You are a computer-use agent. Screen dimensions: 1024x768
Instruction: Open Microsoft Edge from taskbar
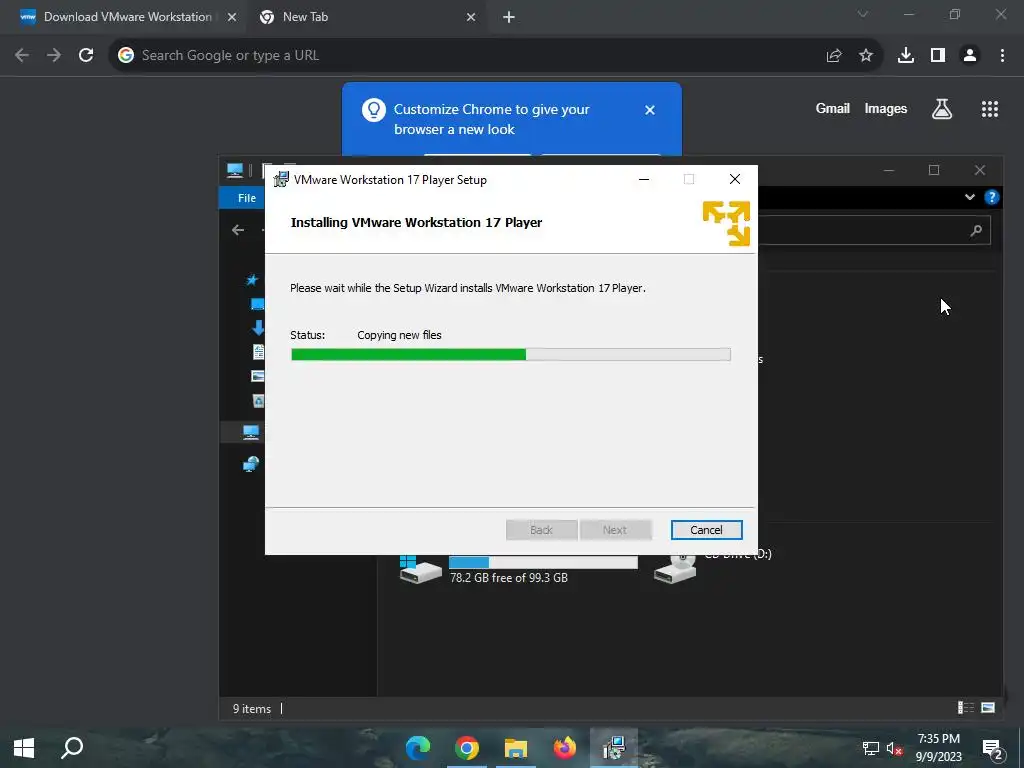point(418,748)
